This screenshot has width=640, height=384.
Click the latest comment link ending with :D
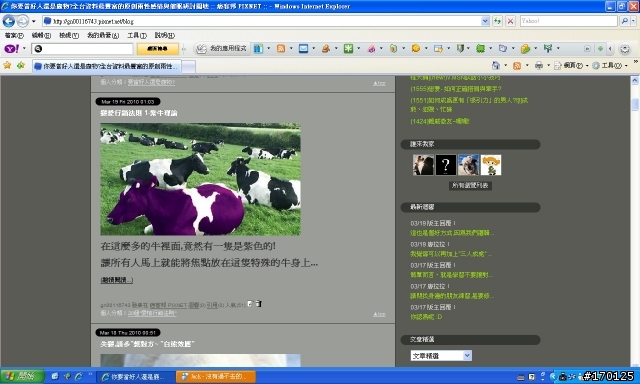click(426, 317)
